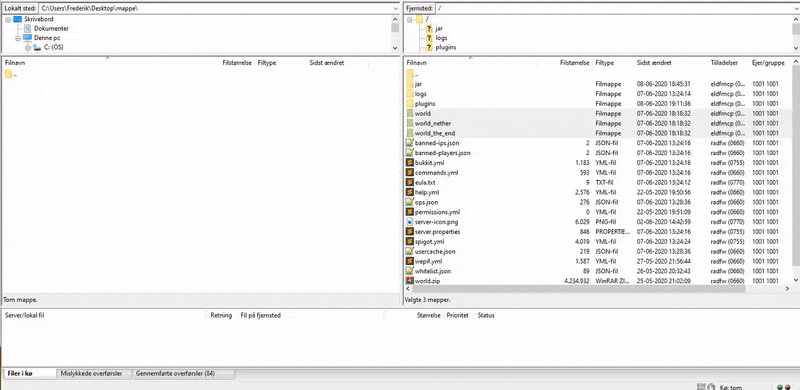Select the Dokumenter item in local tree
This screenshot has height=390, width=800.
[x=51, y=29]
